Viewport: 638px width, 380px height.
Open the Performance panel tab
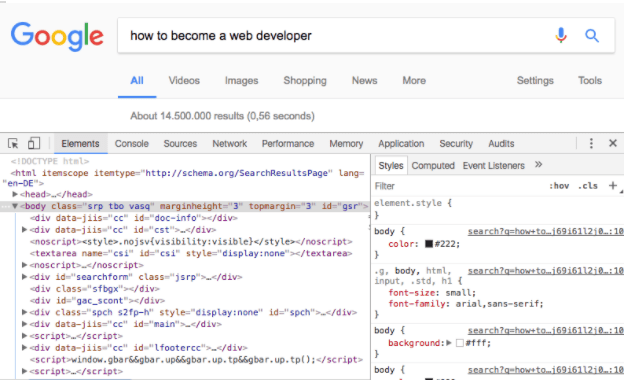pyautogui.click(x=288, y=144)
